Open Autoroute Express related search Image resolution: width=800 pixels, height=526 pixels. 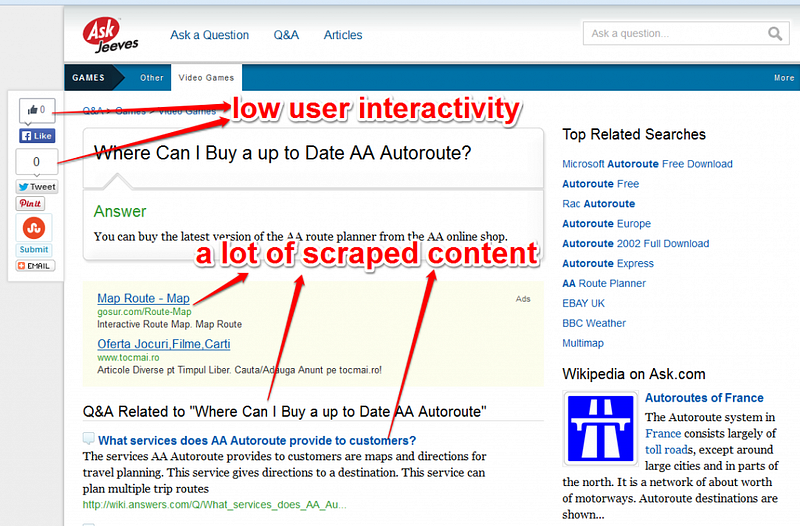point(608,263)
